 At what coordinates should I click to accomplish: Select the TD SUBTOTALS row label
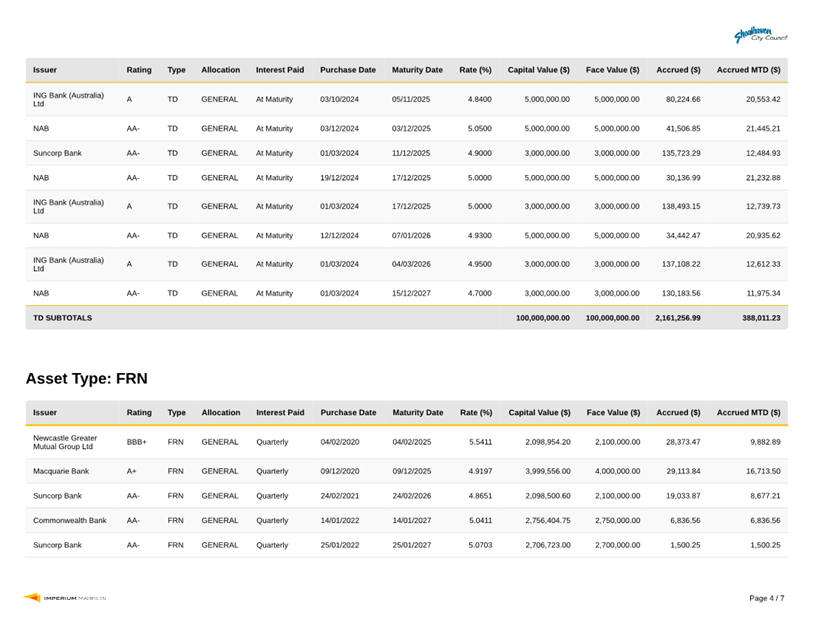click(62, 318)
